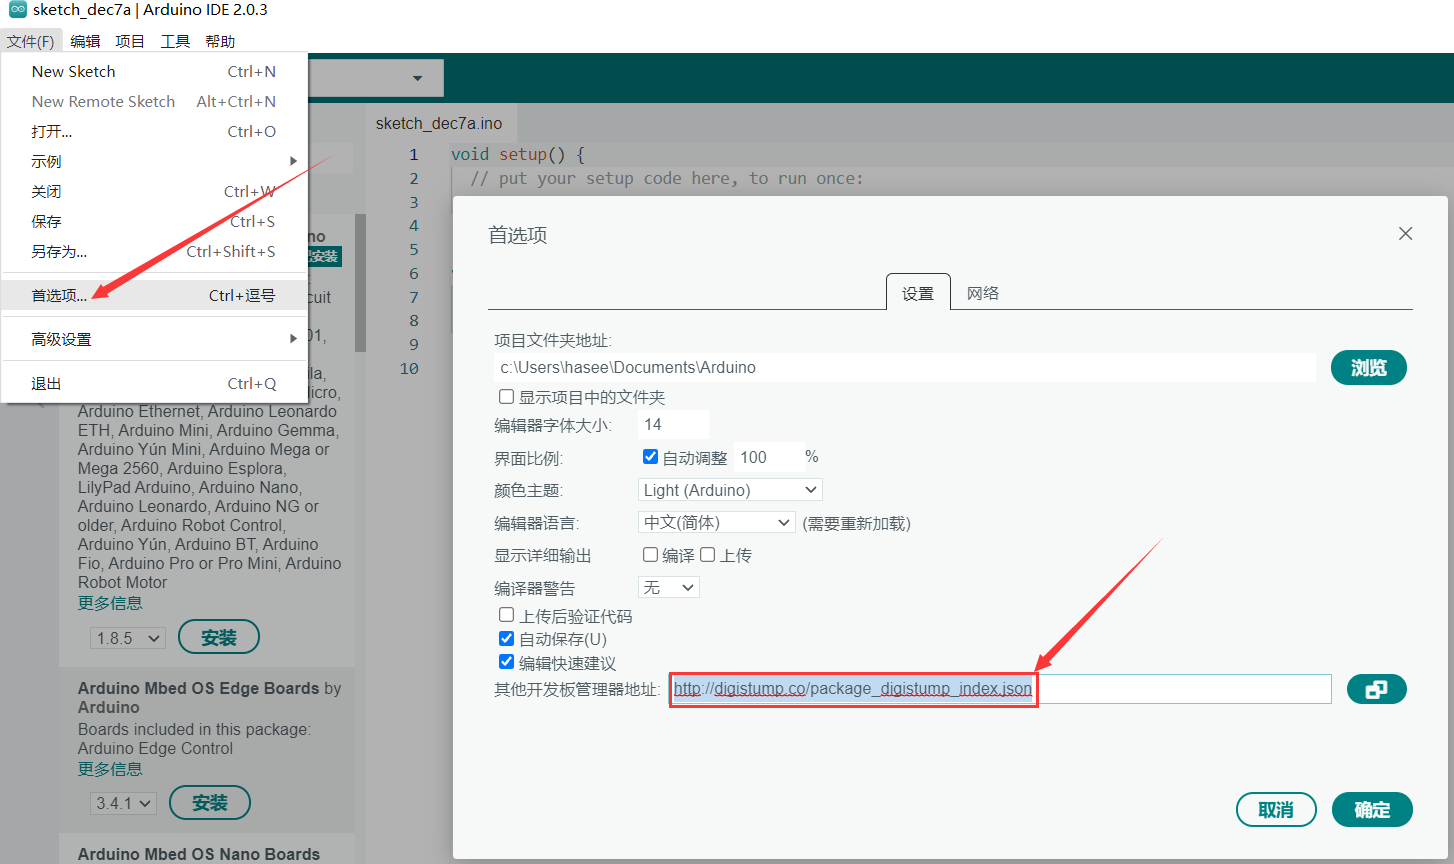This screenshot has width=1454, height=864.
Task: Click the Arduino Mbed OS Nano Boards title
Action: (x=199, y=854)
